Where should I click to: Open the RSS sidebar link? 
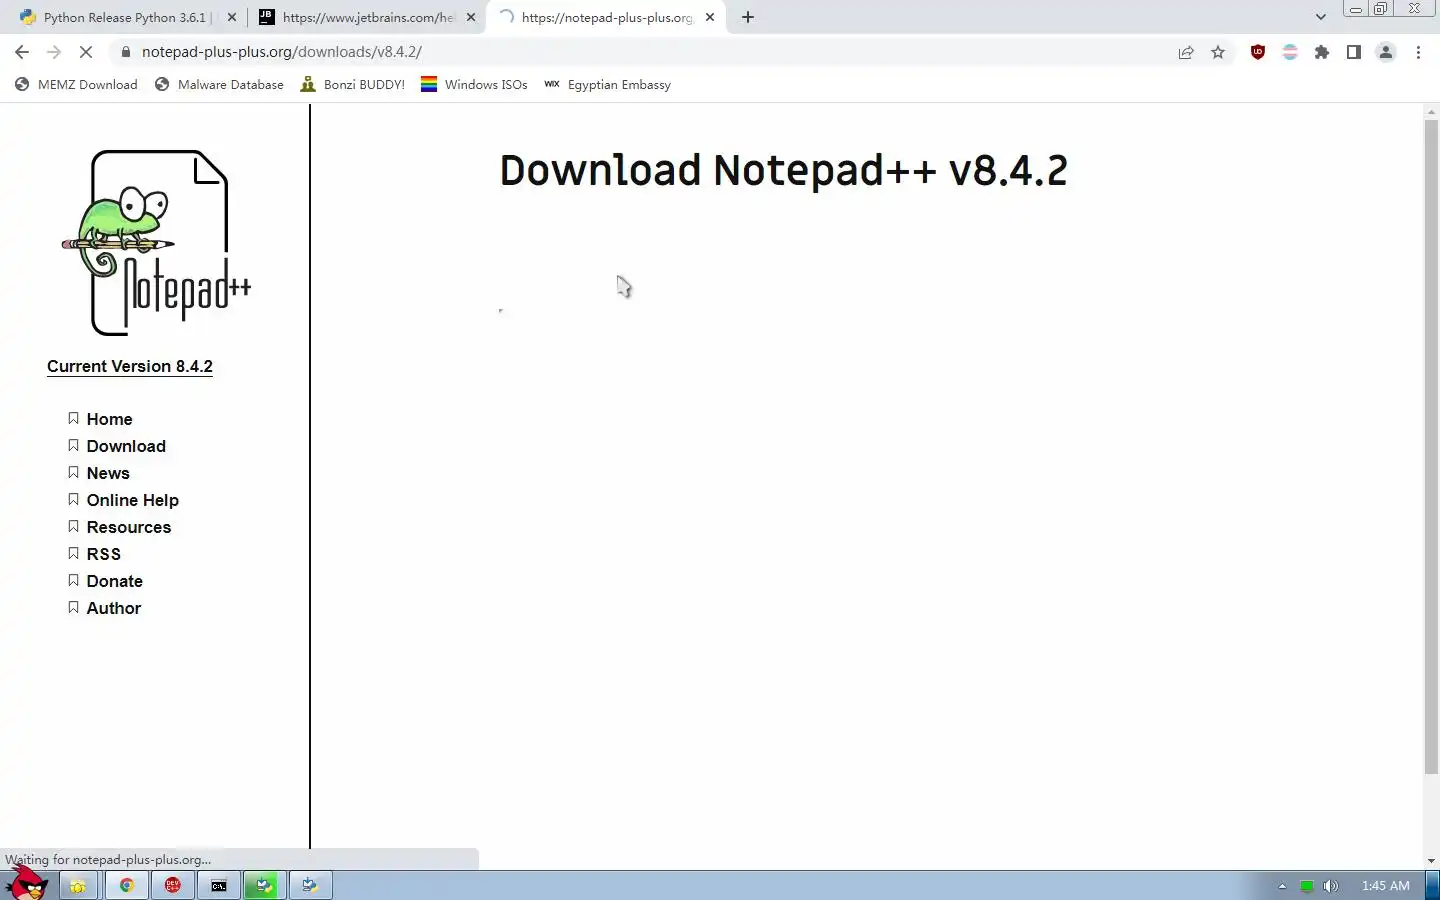[103, 554]
